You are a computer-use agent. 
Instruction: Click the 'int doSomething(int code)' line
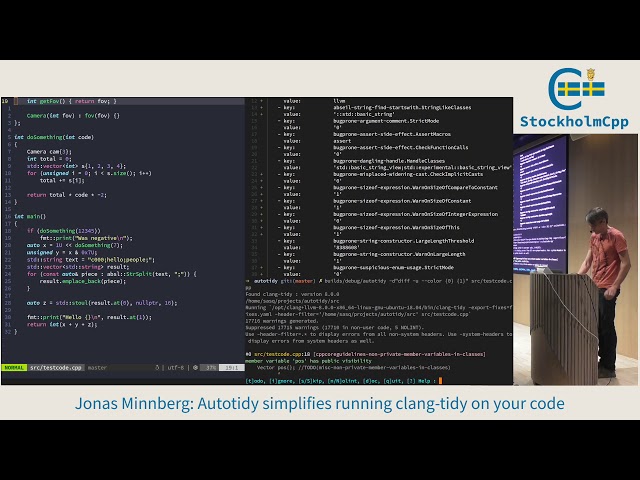click(54, 137)
